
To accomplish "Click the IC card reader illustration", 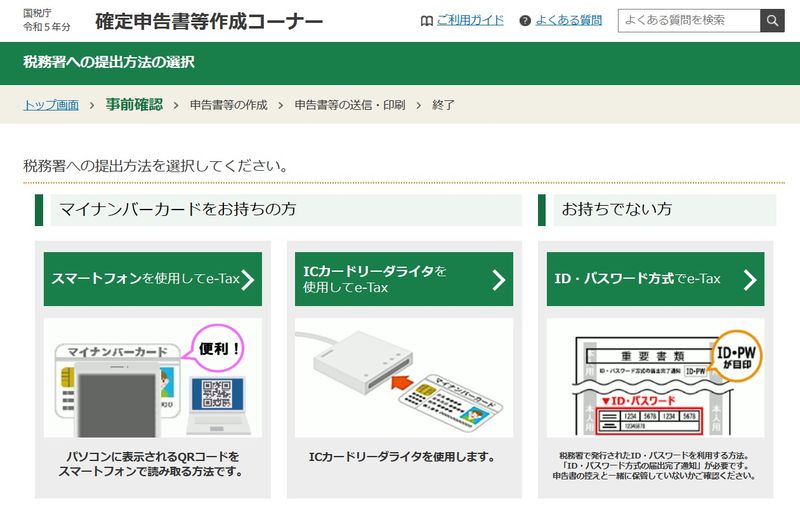I will coord(404,378).
